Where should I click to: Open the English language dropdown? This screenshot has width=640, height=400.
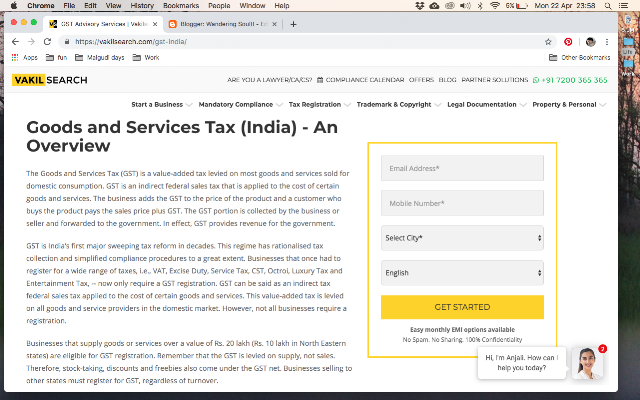pos(462,273)
